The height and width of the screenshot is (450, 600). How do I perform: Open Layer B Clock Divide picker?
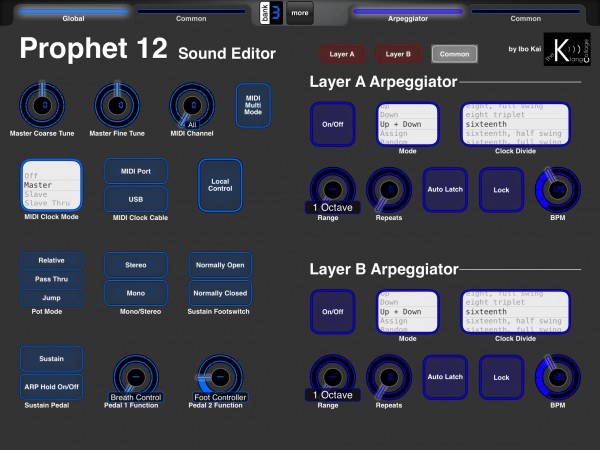coord(515,311)
